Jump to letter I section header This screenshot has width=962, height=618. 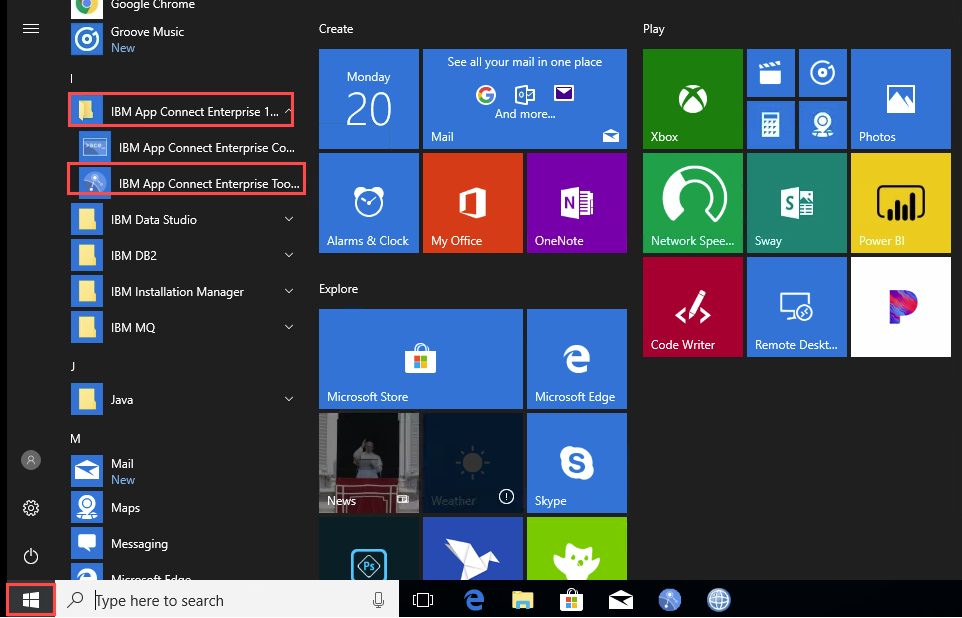72,79
